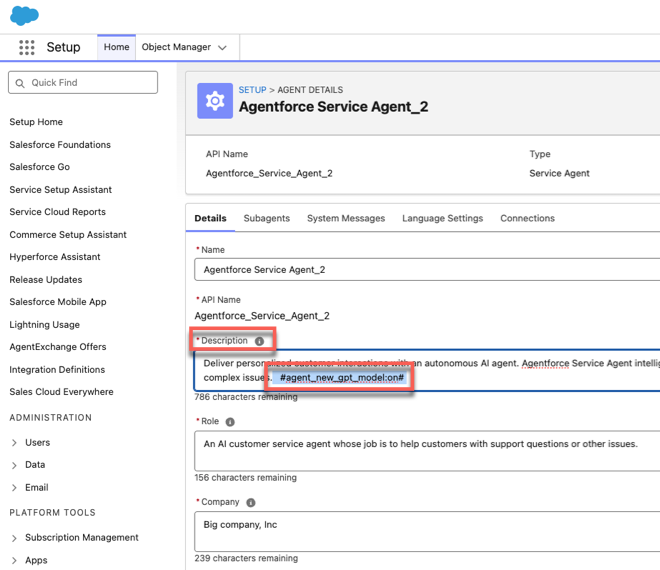The image size is (660, 570).
Task: Click the Agent Details gear icon
Action: [215, 101]
